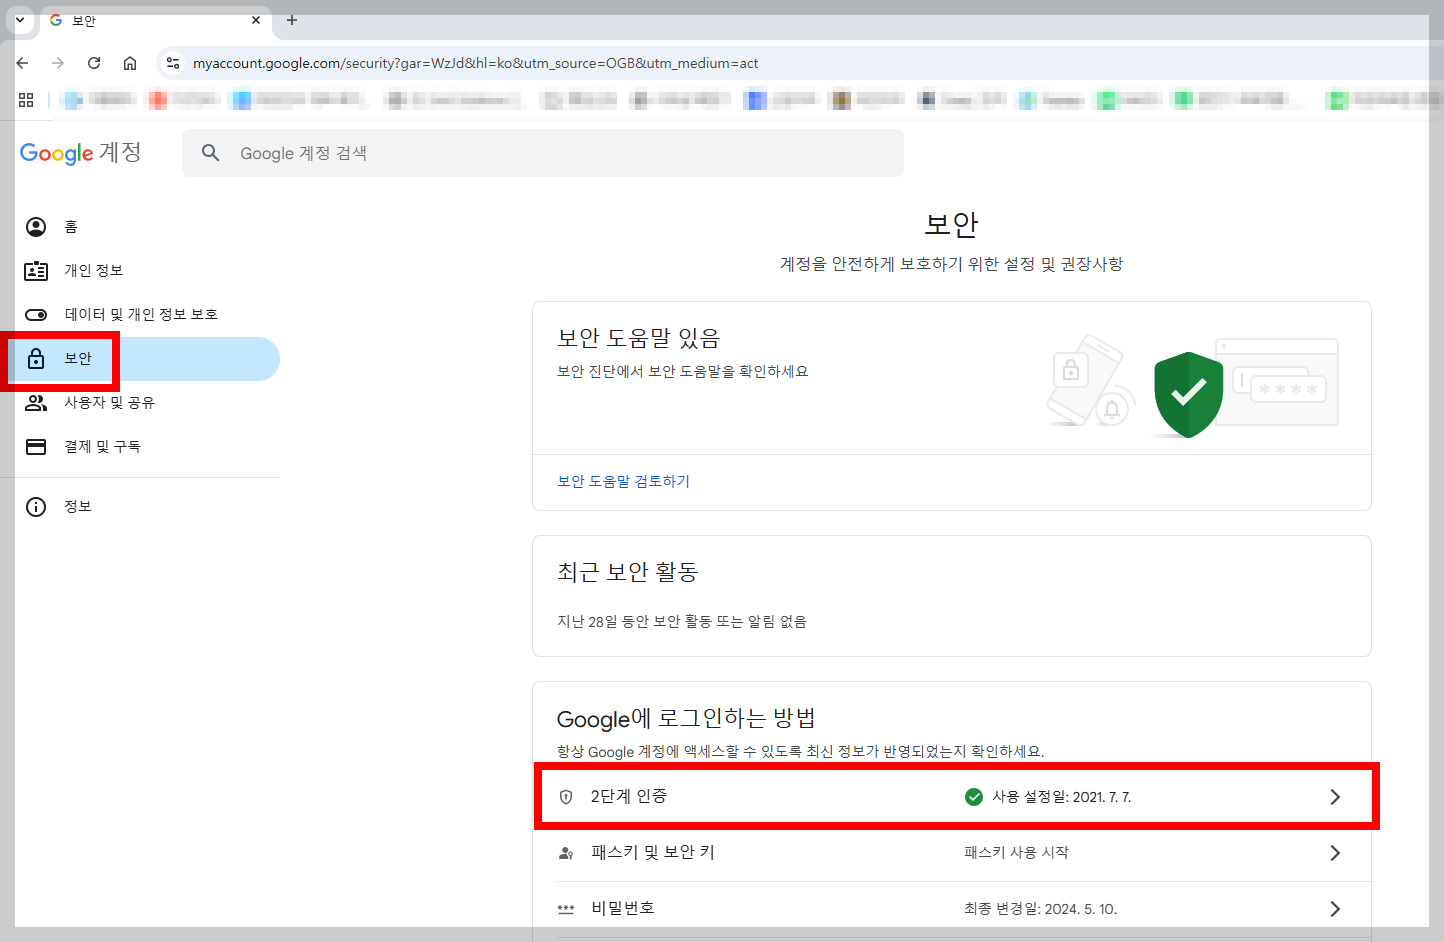Click the 비밀번호 asterisks icon
This screenshot has width=1444, height=942.
566,909
